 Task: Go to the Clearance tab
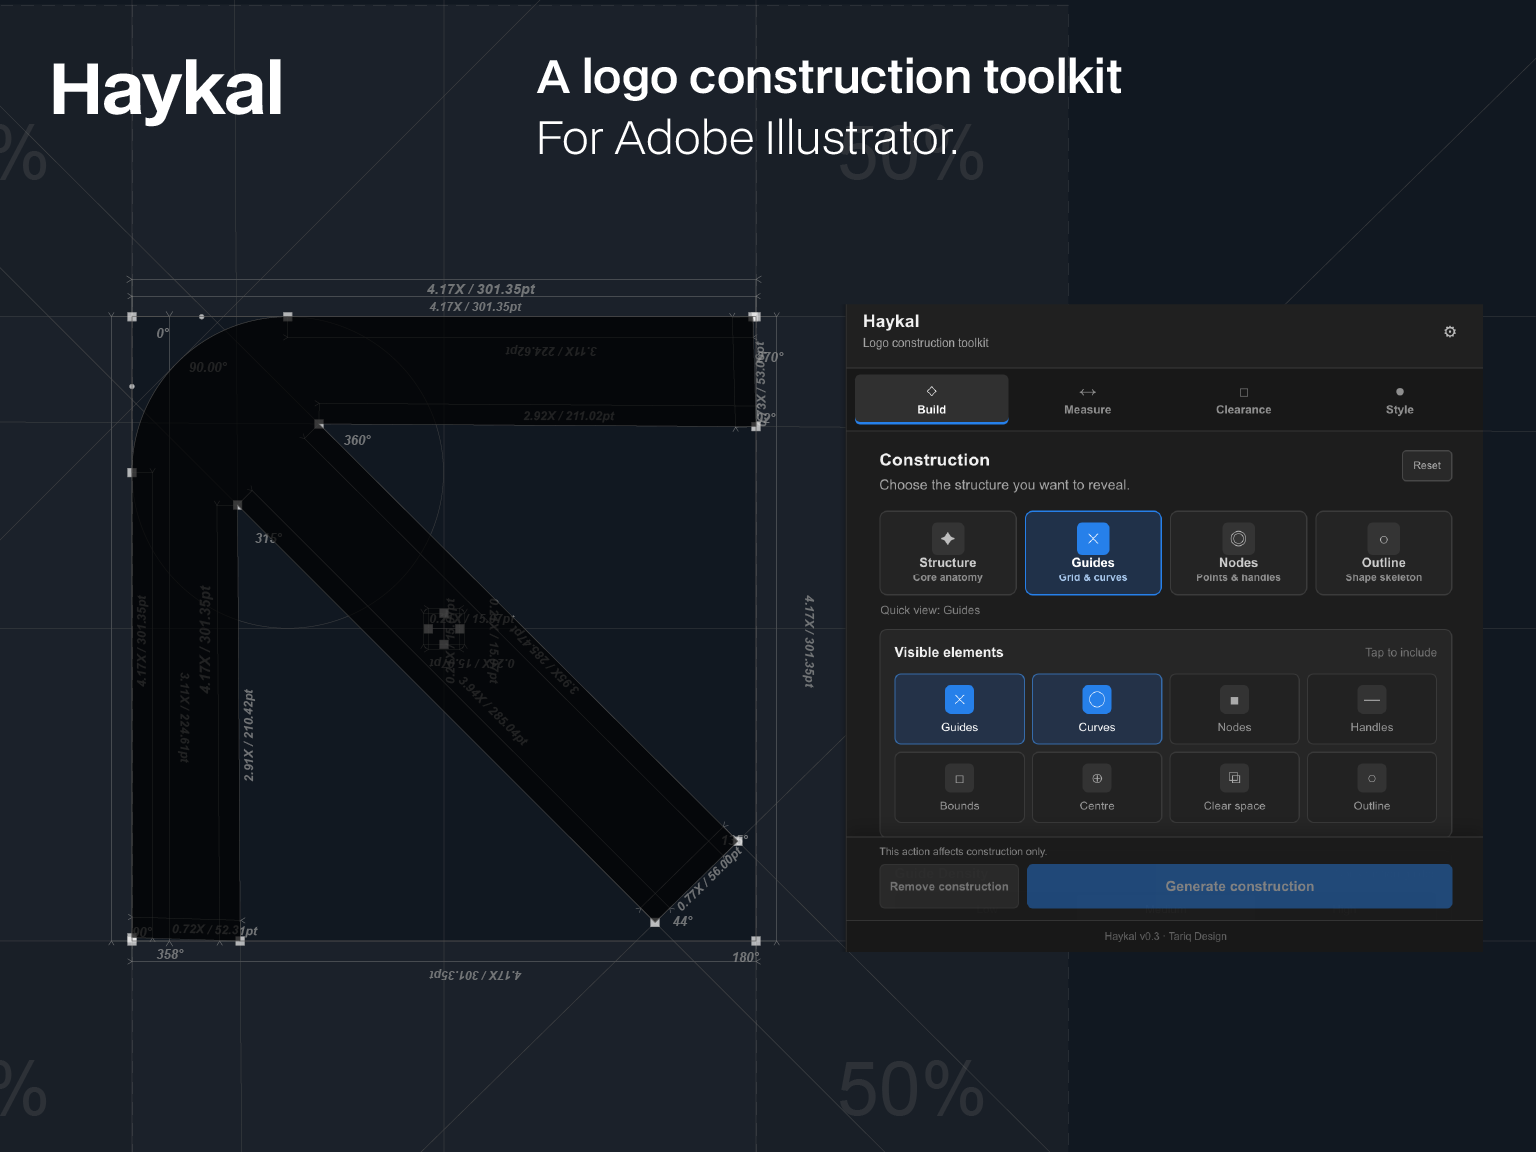[x=1243, y=400]
